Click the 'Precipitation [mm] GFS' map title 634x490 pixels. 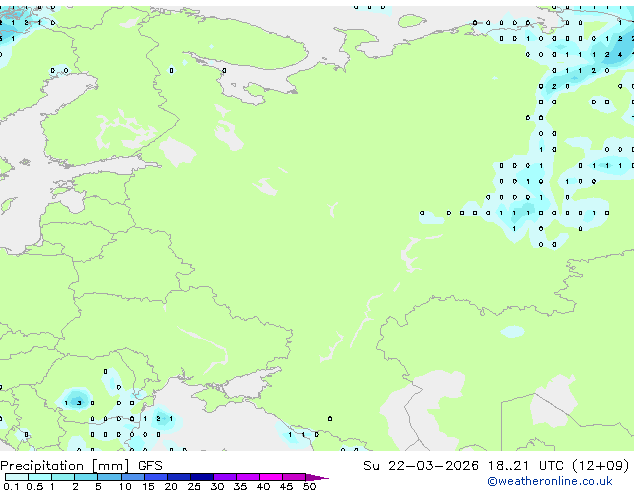click(81, 466)
